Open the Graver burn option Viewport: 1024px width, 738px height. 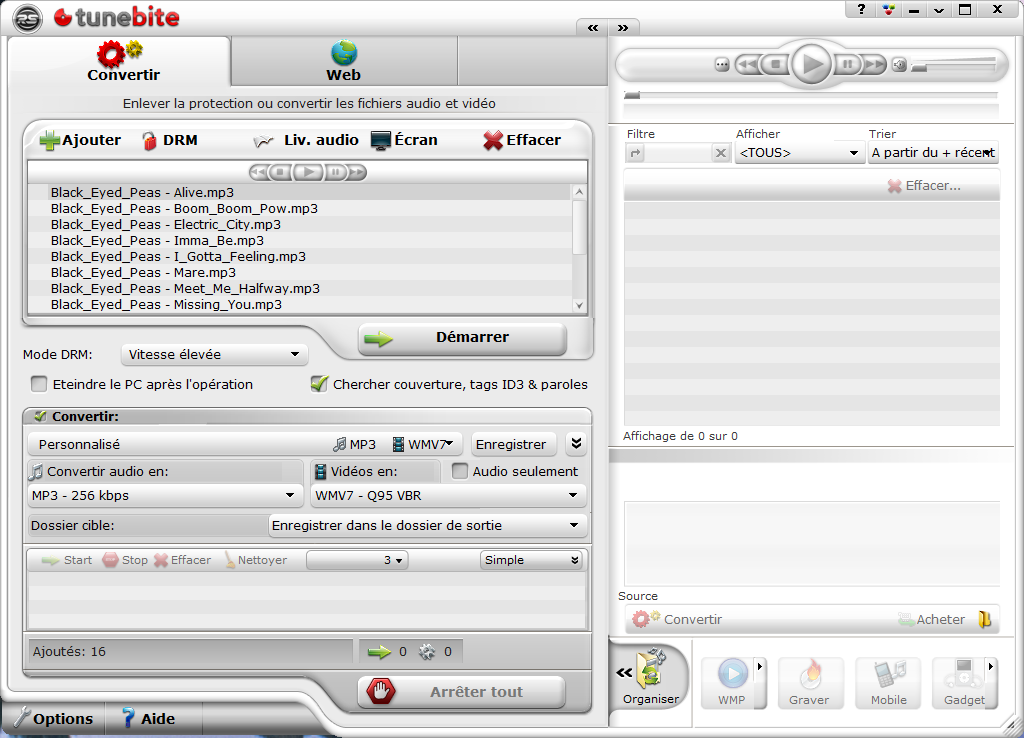tap(810, 682)
